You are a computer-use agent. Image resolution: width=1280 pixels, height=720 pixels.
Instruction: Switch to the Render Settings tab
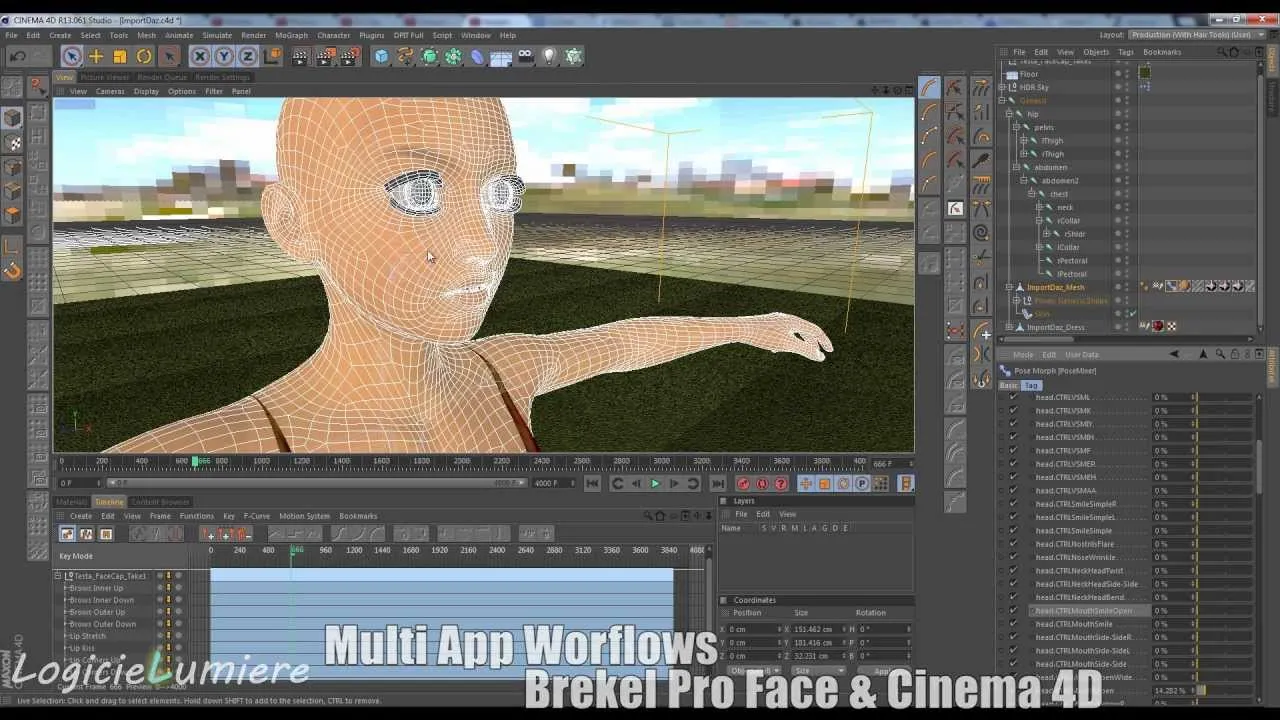pyautogui.click(x=222, y=77)
